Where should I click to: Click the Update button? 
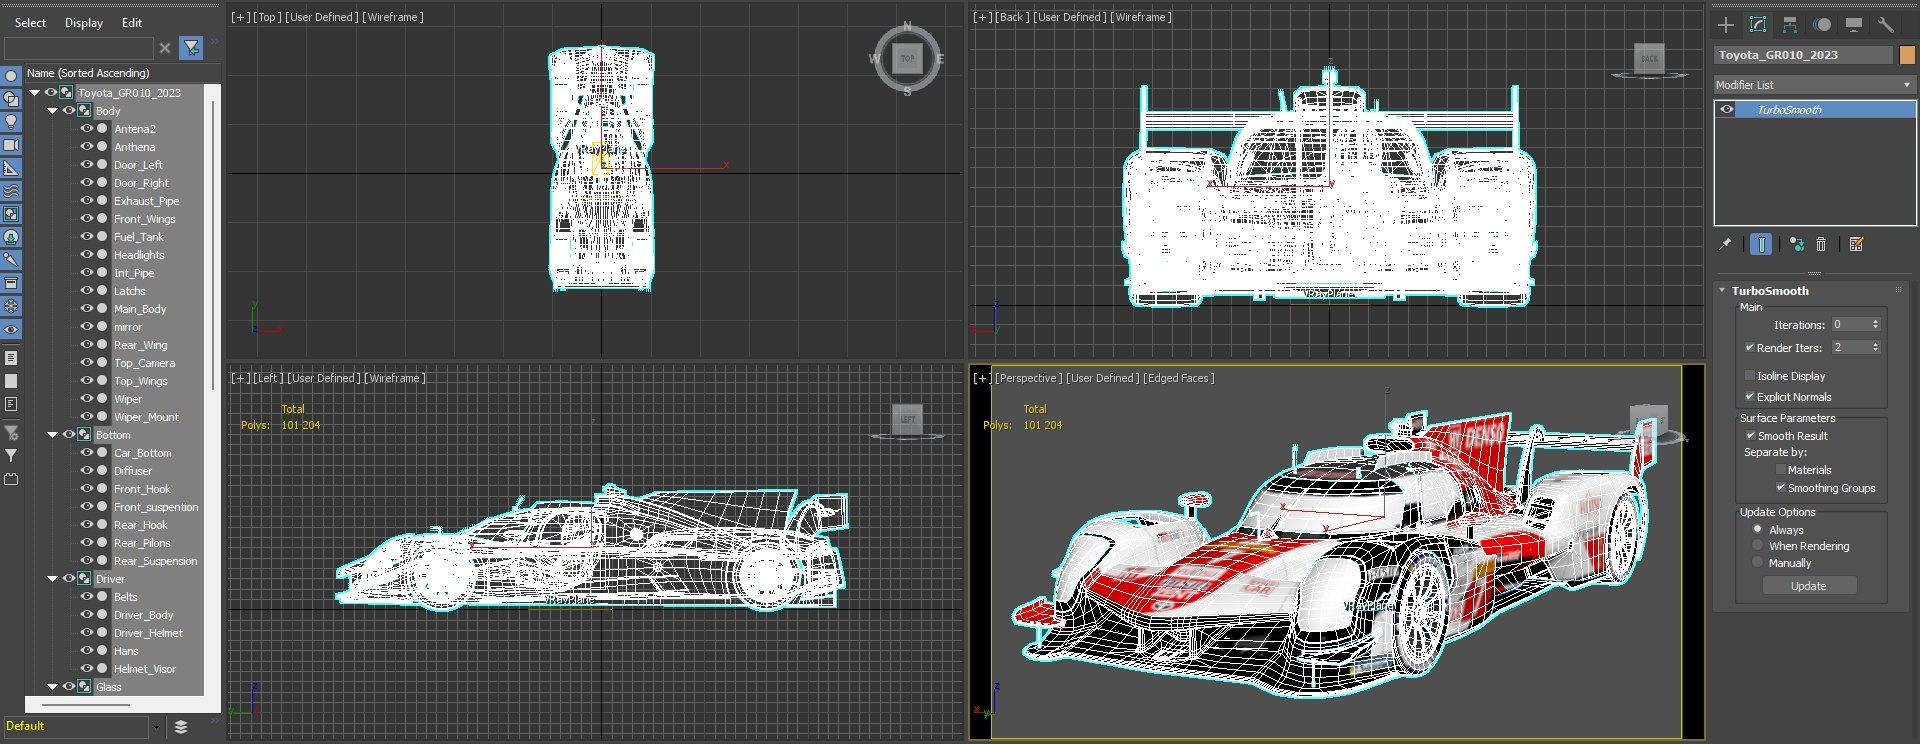pyautogui.click(x=1808, y=586)
